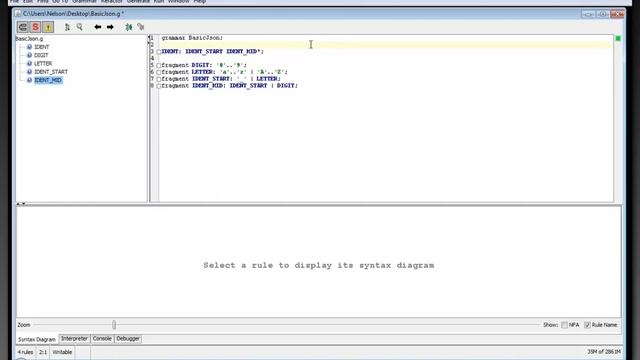This screenshot has width=640, height=360.
Task: Go back with the left arrow icon
Action: coord(98,27)
